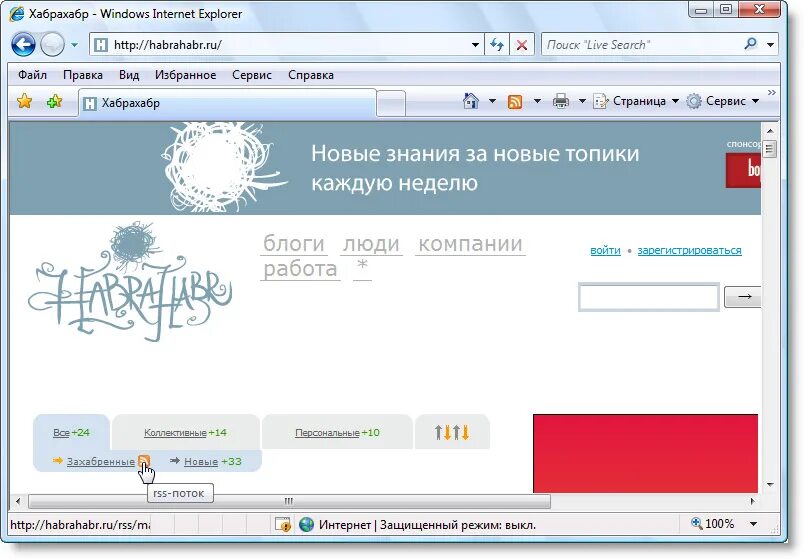Click the red sponsor logo banner

743,170
